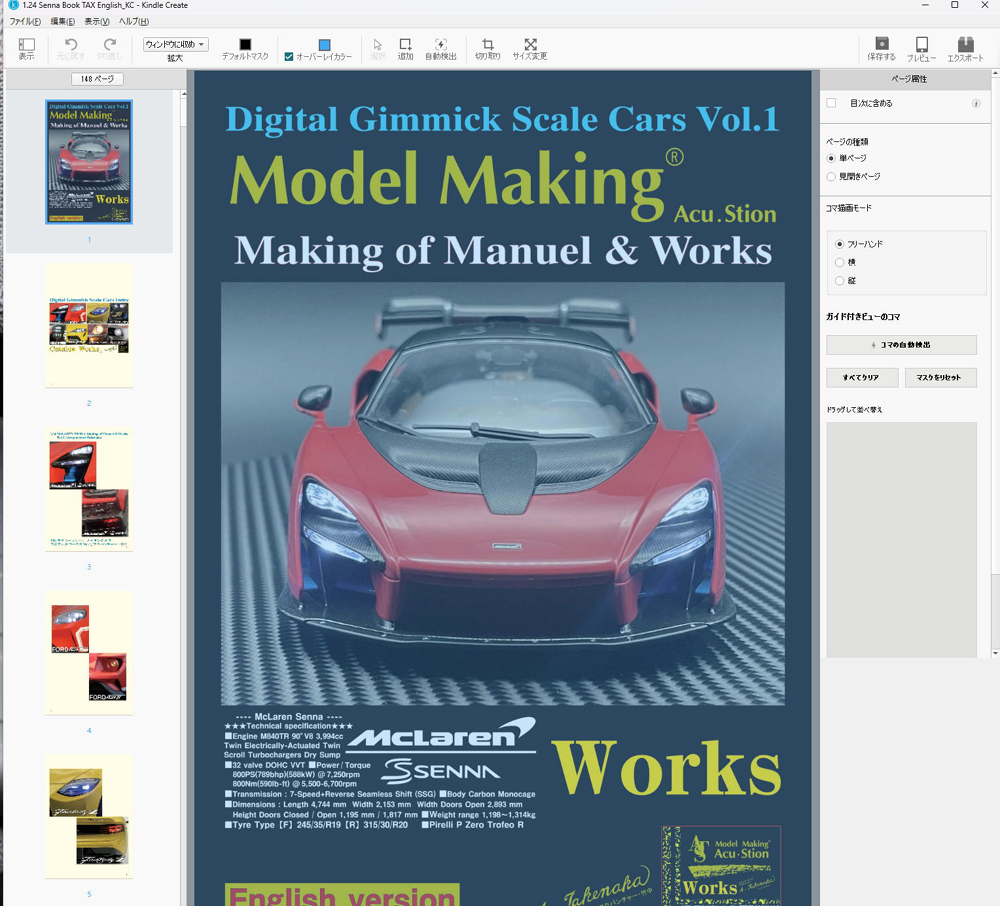This screenshot has height=906, width=1000.
Task: Click the マスクをリセット button
Action: 940,377
